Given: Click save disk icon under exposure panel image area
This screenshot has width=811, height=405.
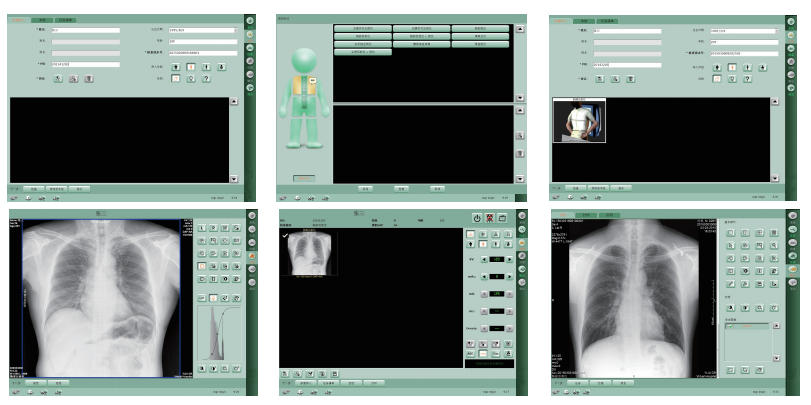Looking at the screenshot, I should pyautogui.click(x=335, y=373).
